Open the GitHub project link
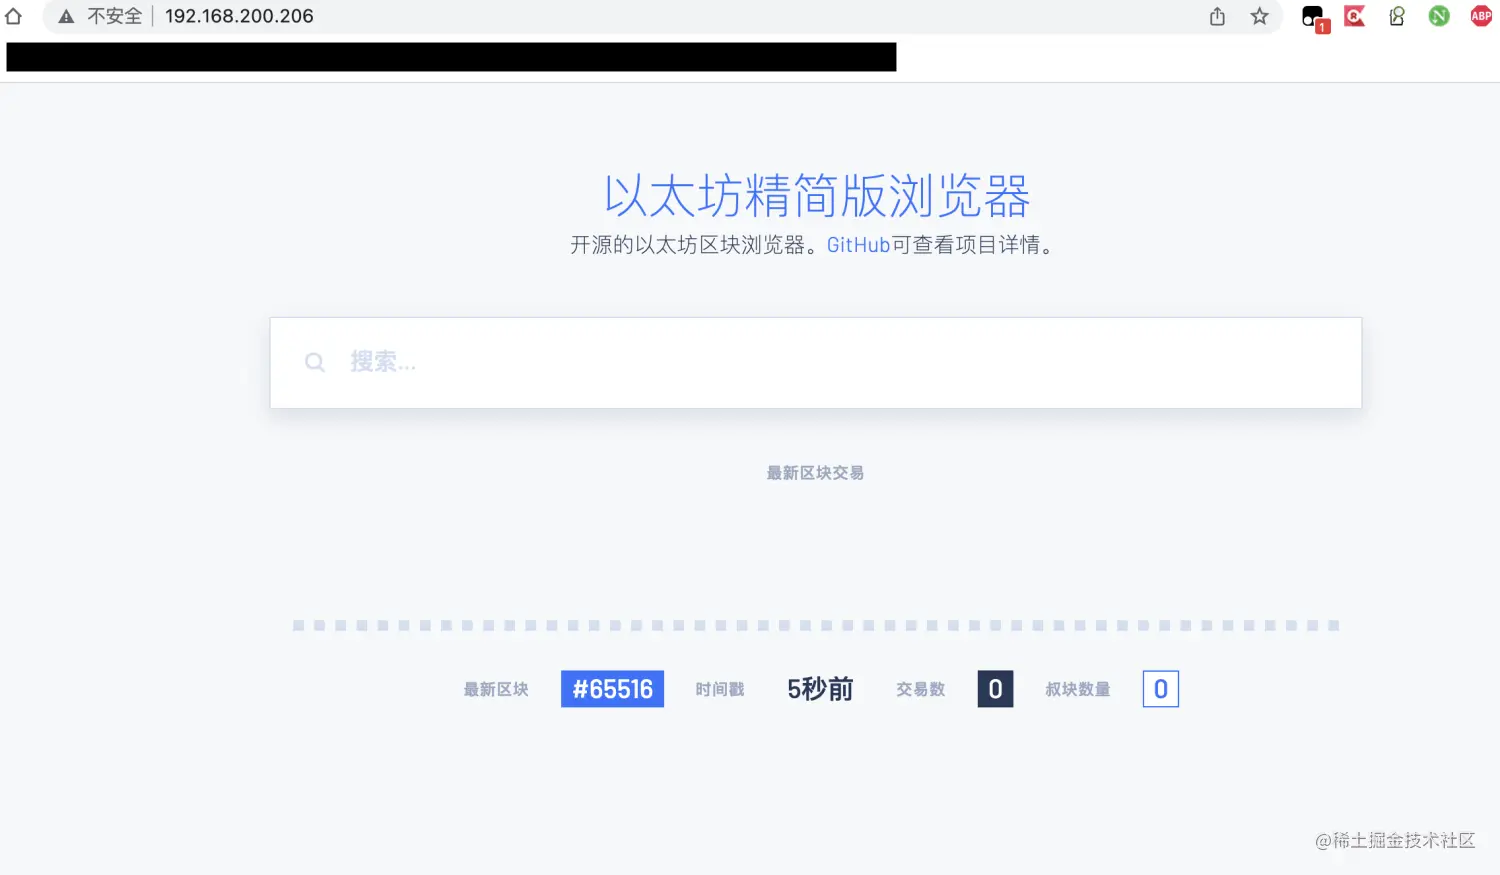The height and width of the screenshot is (875, 1500). pyautogui.click(x=858, y=245)
